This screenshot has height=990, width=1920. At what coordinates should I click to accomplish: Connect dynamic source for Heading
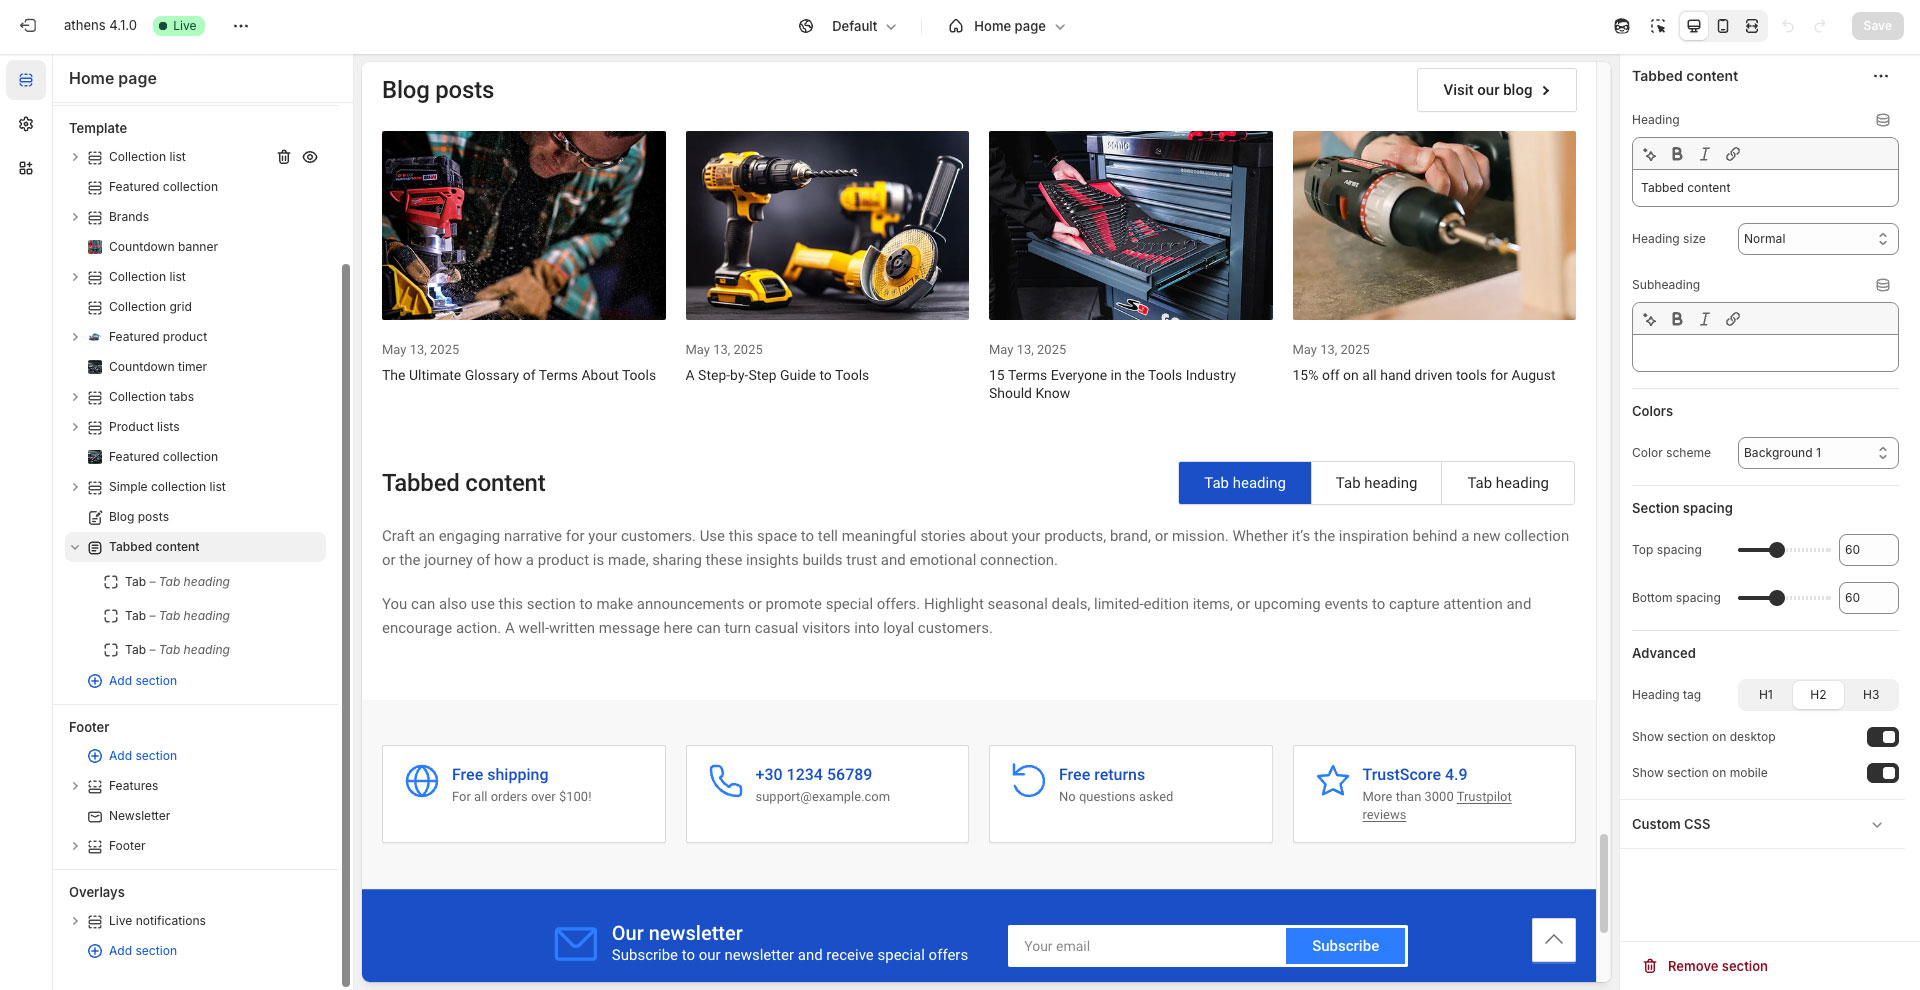[1882, 120]
